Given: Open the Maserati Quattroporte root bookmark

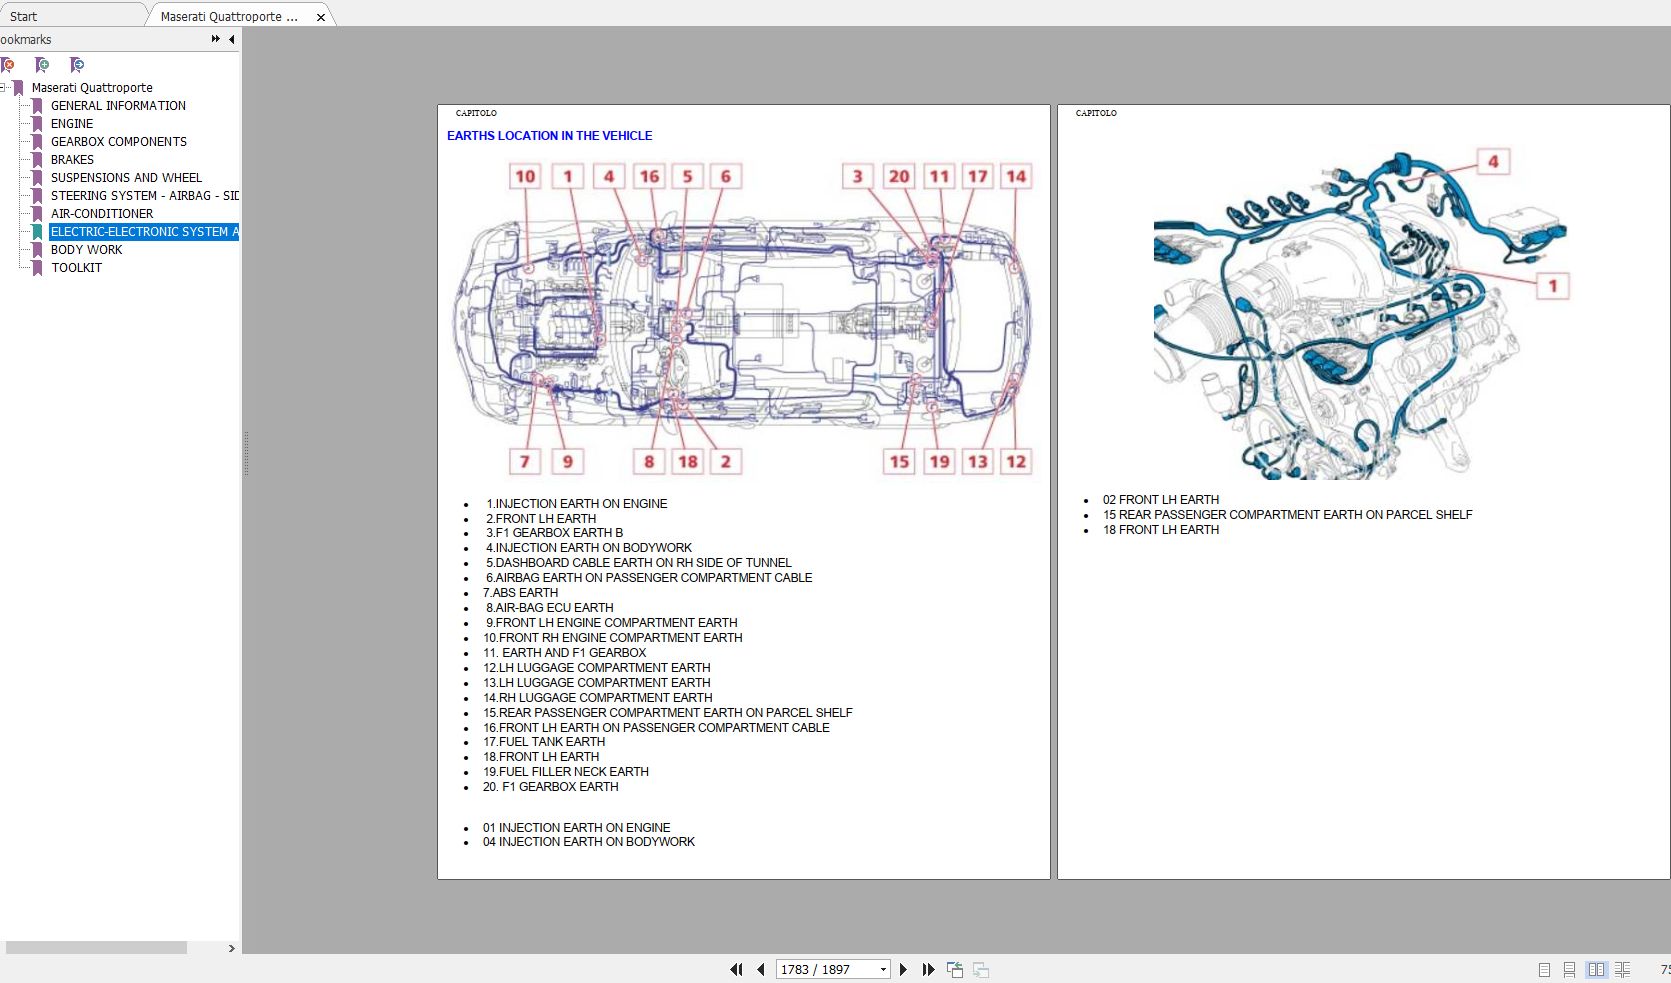Looking at the screenshot, I should tap(92, 88).
